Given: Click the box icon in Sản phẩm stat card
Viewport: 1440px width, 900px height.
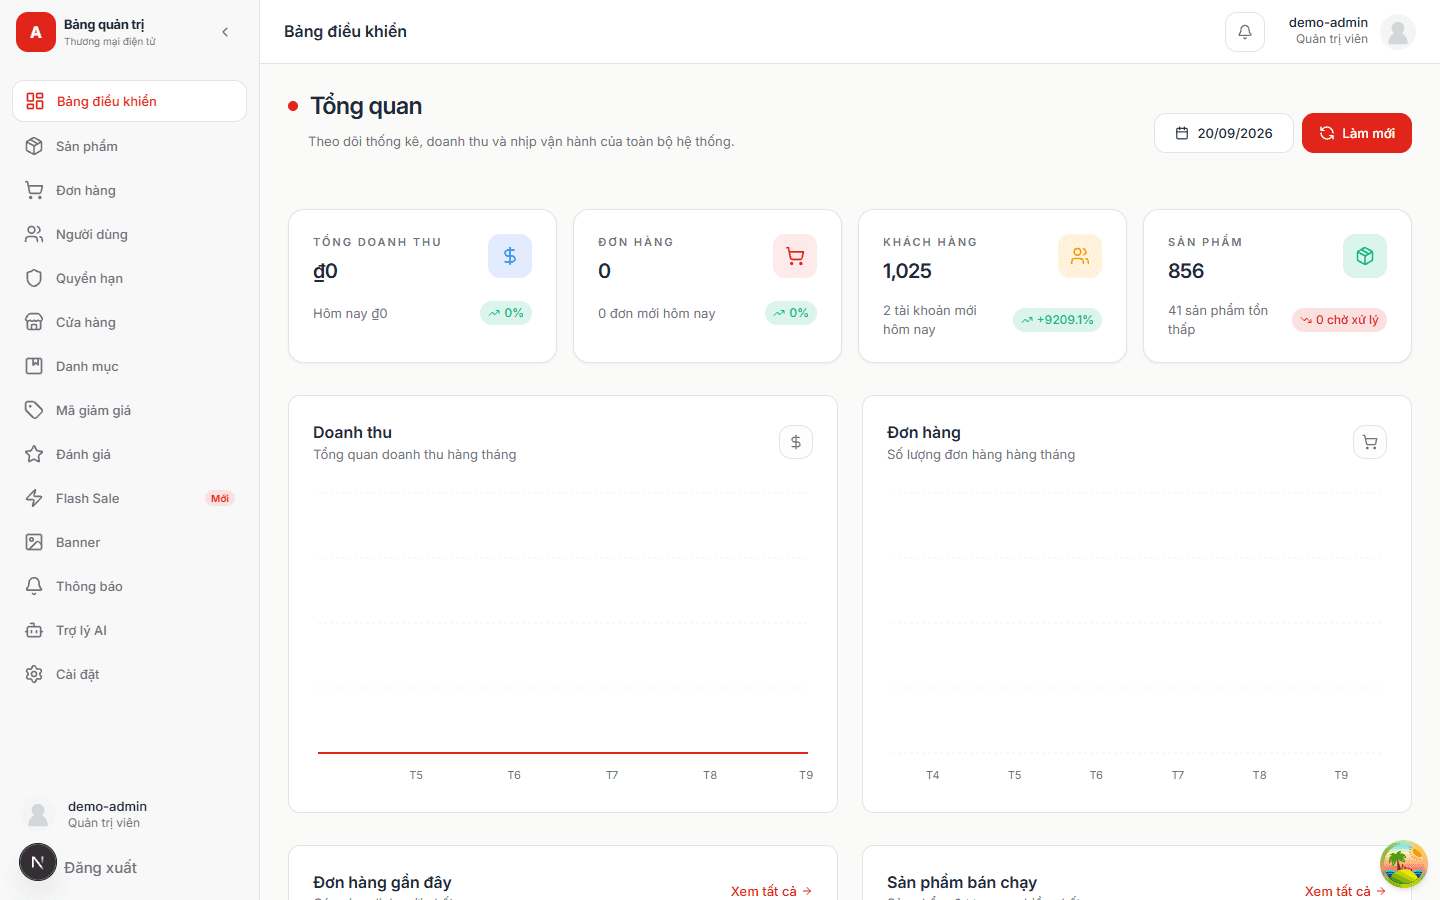Looking at the screenshot, I should click(x=1365, y=256).
